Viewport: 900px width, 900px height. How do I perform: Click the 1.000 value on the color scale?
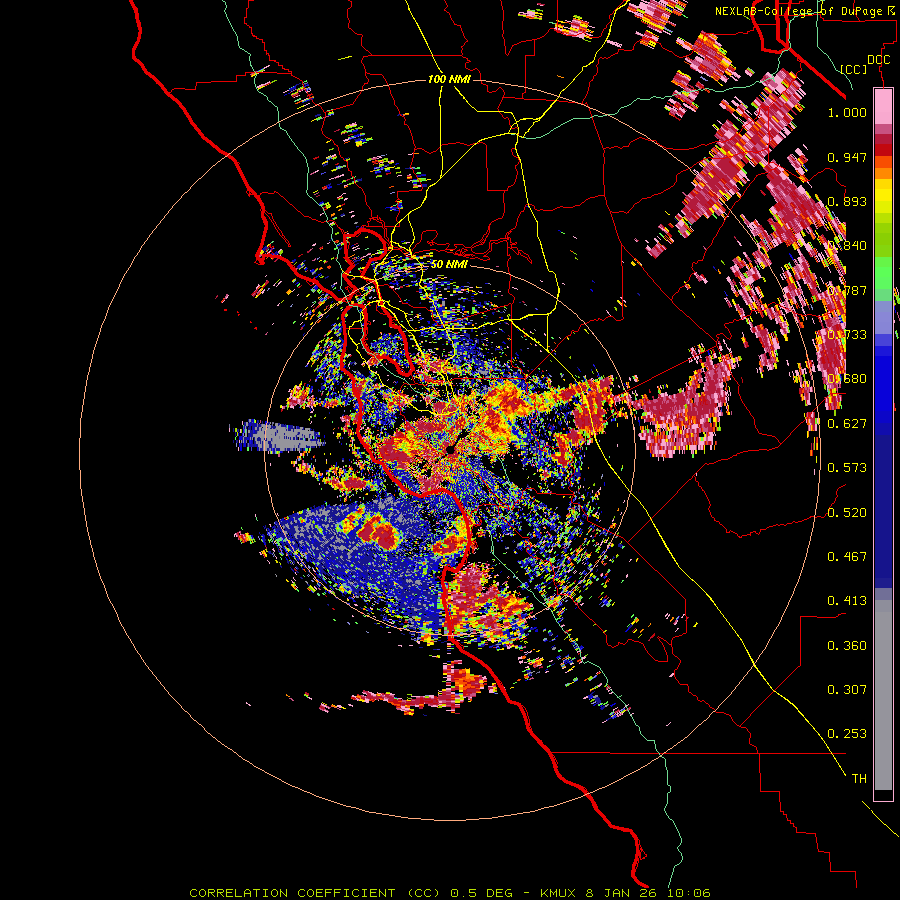pos(847,112)
